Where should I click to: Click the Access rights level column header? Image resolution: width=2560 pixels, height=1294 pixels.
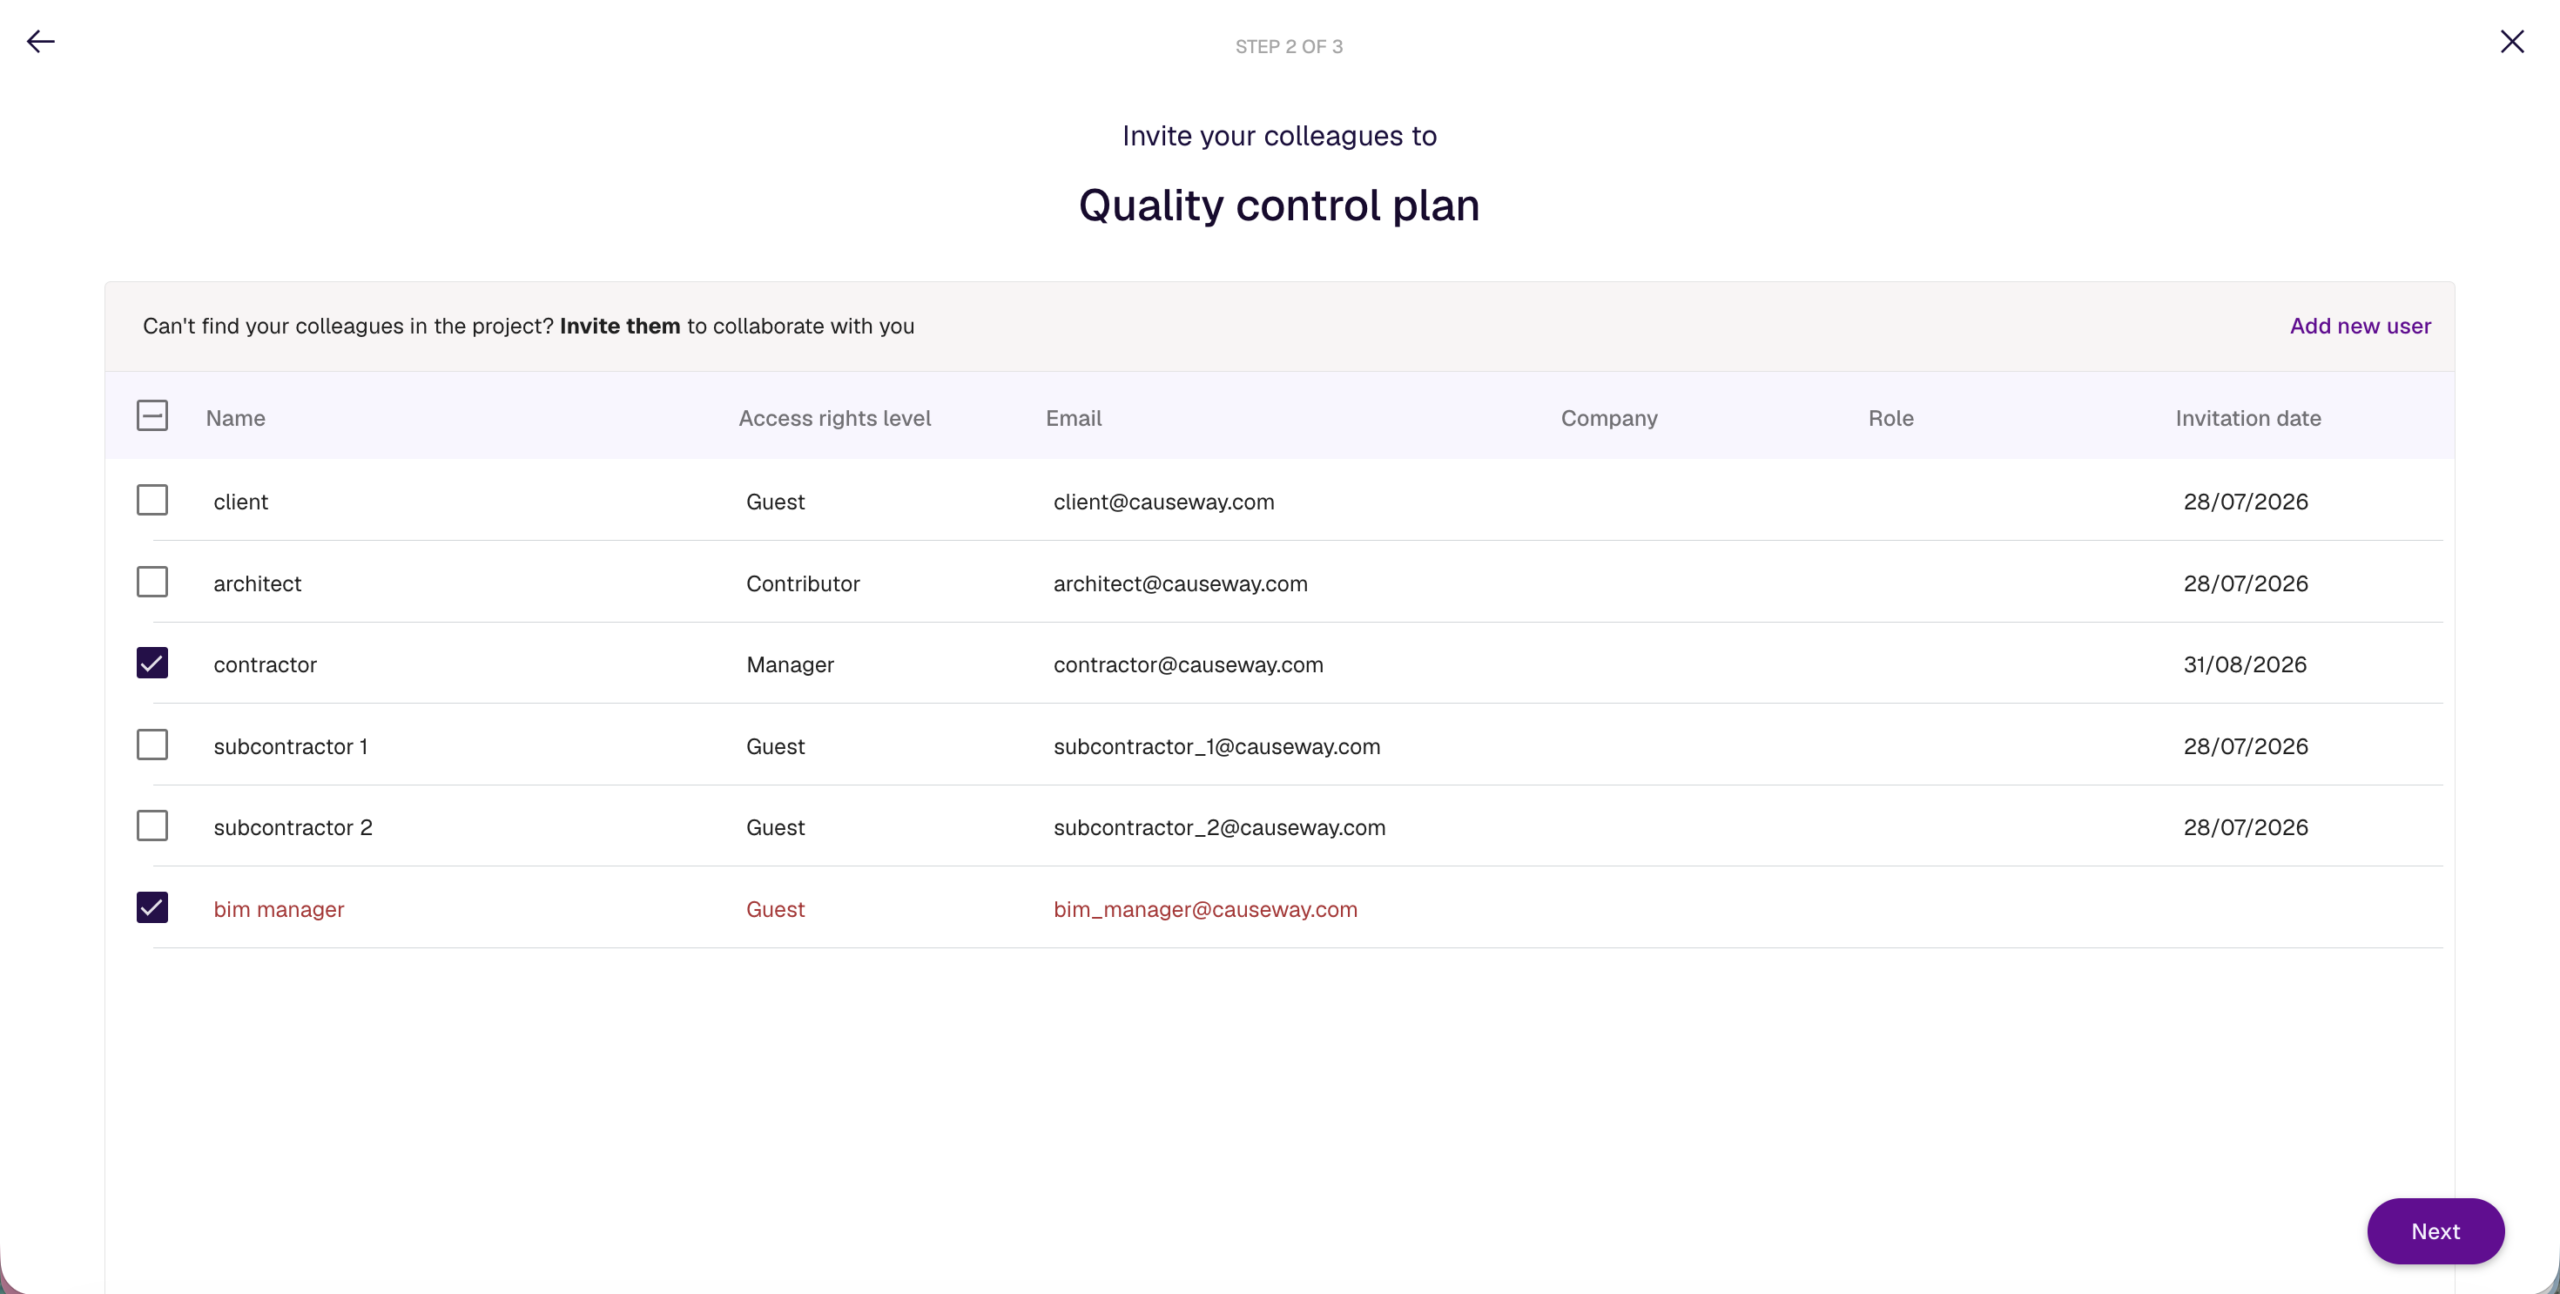pyautogui.click(x=834, y=418)
